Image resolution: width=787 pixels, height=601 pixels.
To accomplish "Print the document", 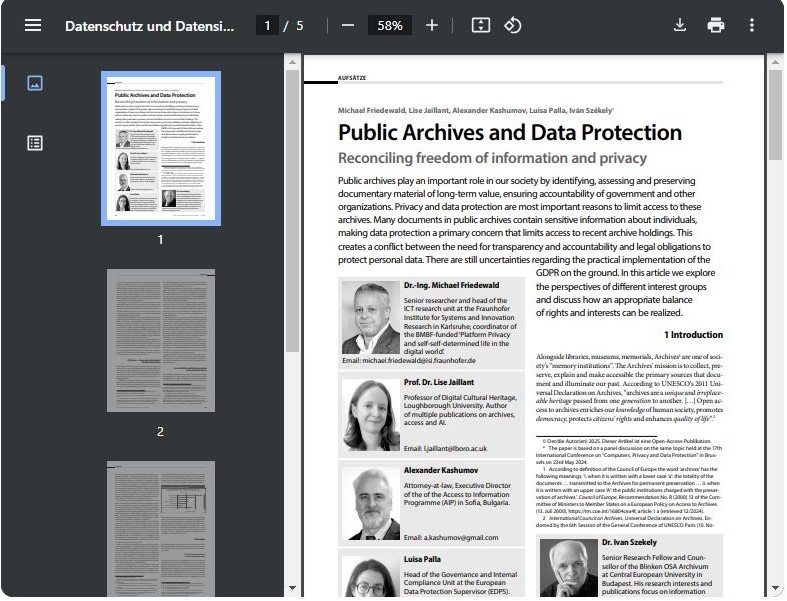I will [x=716, y=26].
